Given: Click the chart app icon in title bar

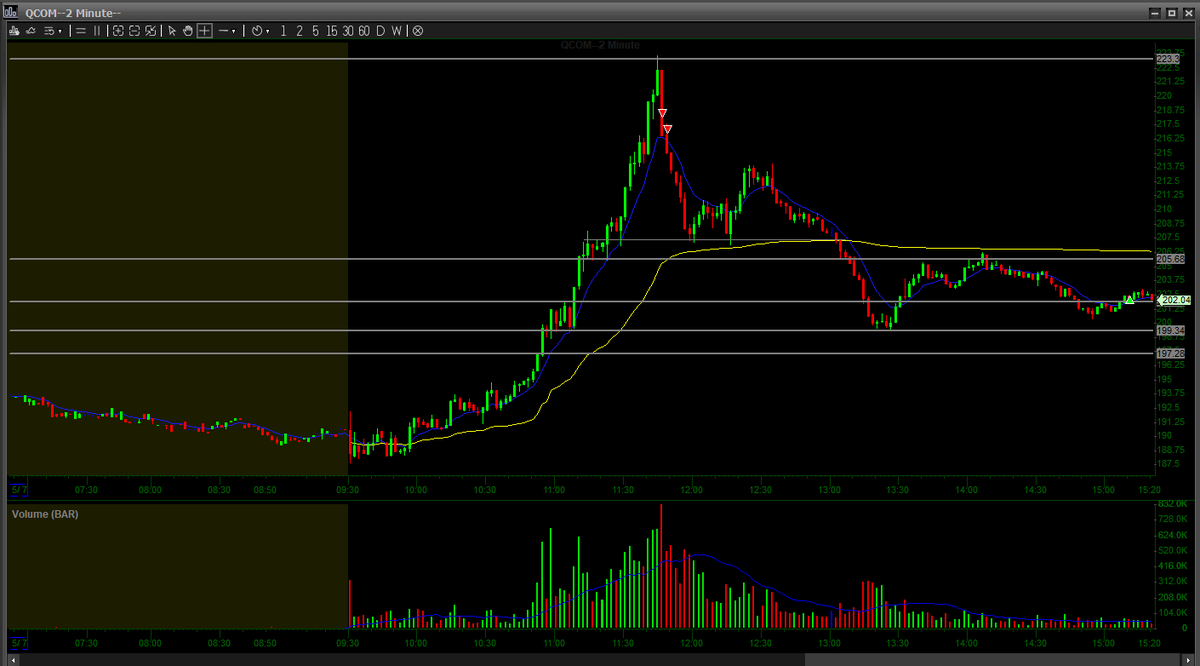Looking at the screenshot, I should (x=12, y=11).
